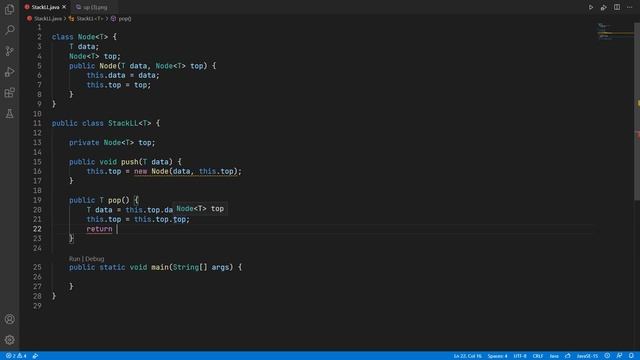Open the Explorer view in activity bar
Image resolution: width=640 pixels, height=360 pixels.
9,9
